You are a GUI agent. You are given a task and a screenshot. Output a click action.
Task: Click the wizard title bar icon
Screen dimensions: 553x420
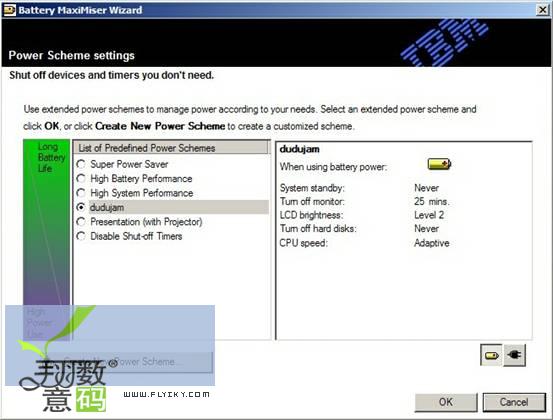[9, 10]
